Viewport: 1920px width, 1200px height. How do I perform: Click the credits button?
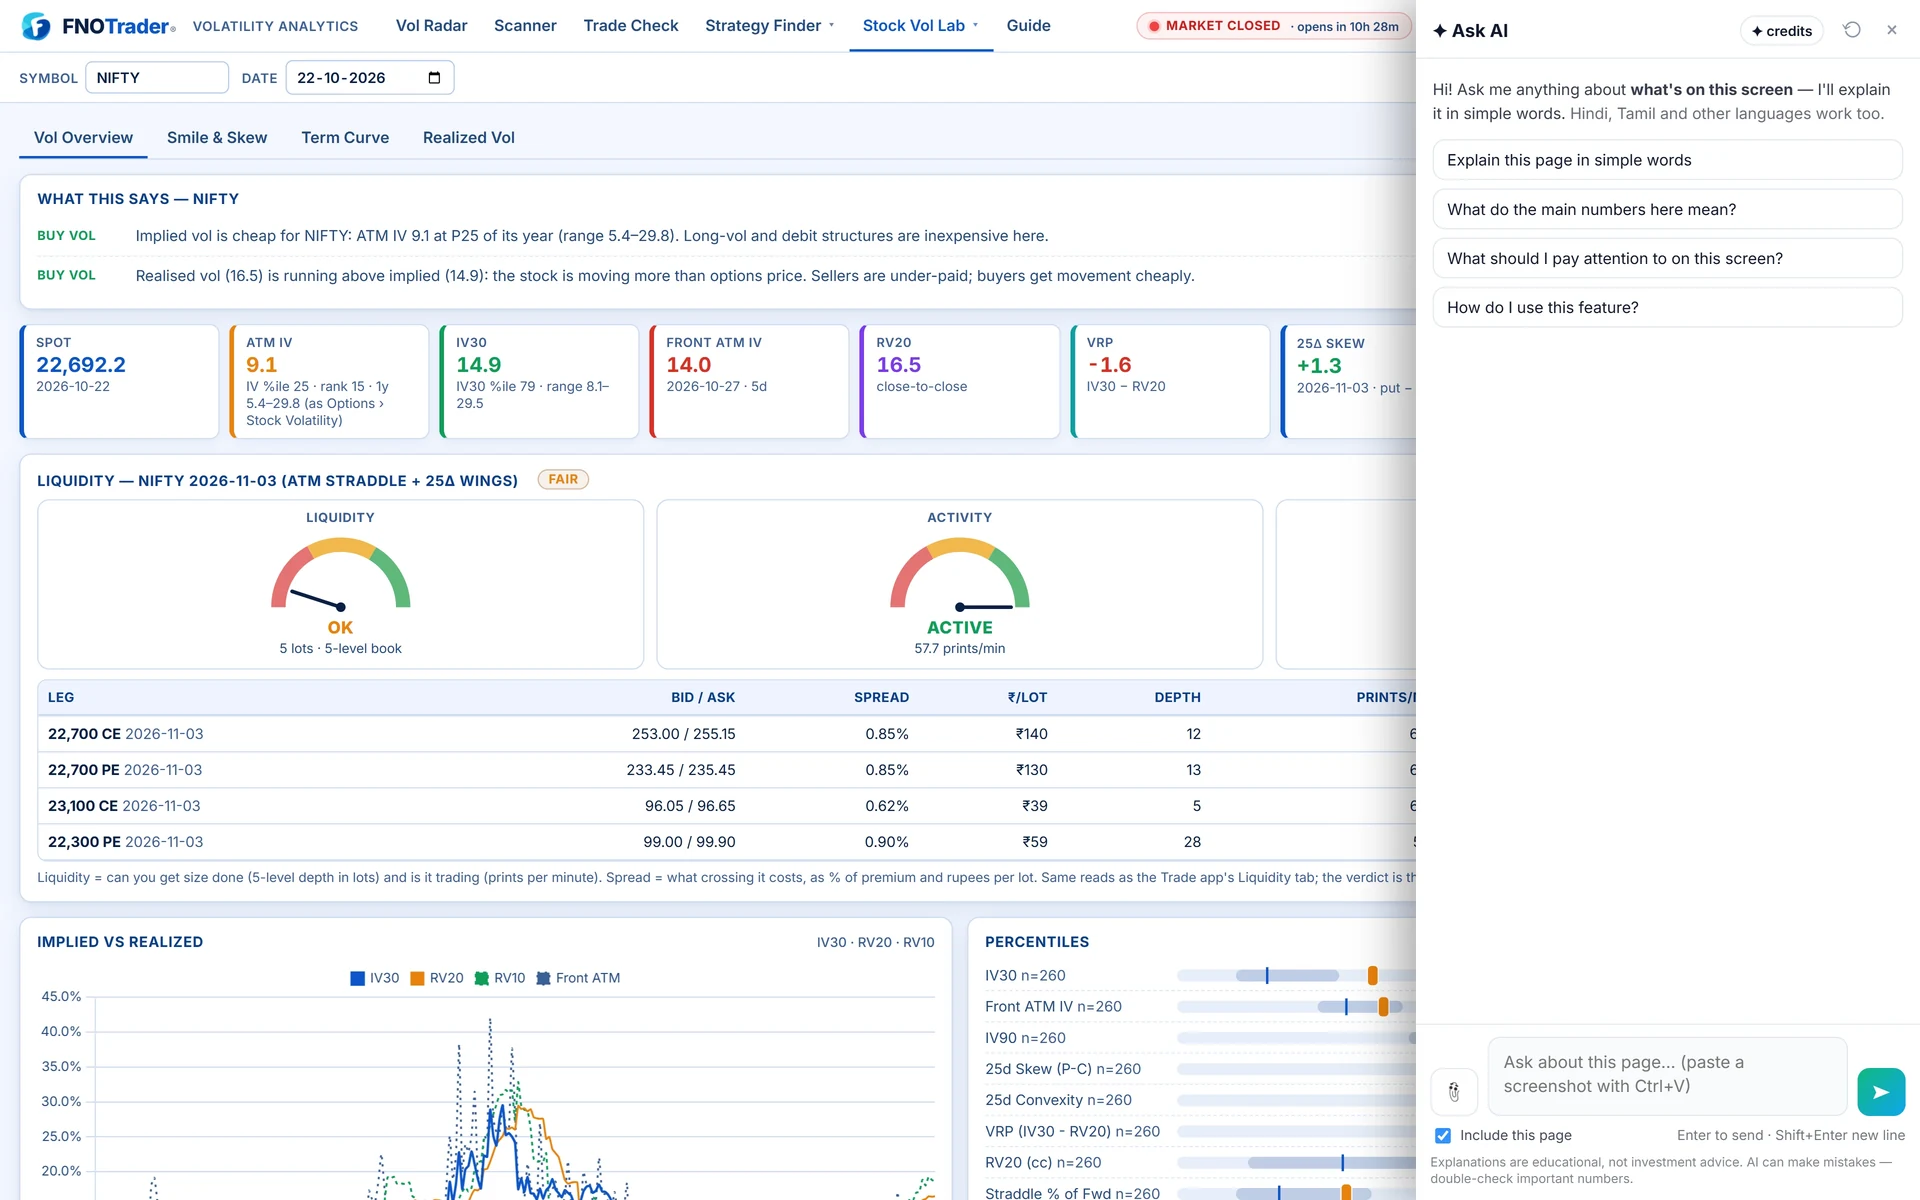(1782, 31)
